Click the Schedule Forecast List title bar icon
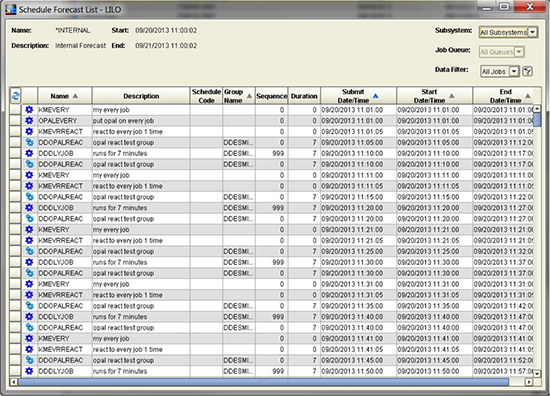Screen dimensions: 550x396 (x=11, y=9)
